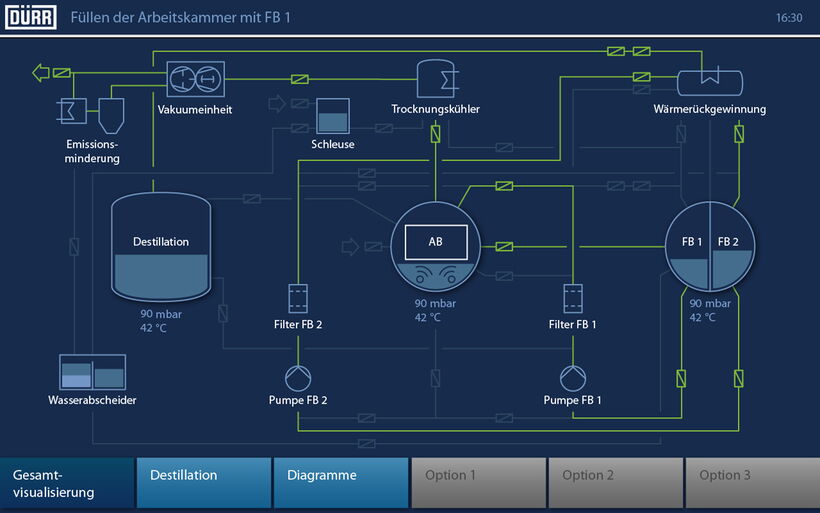Select the Wärmerückgewinnung heat exchanger icon
The height and width of the screenshot is (513, 820).
pos(710,82)
